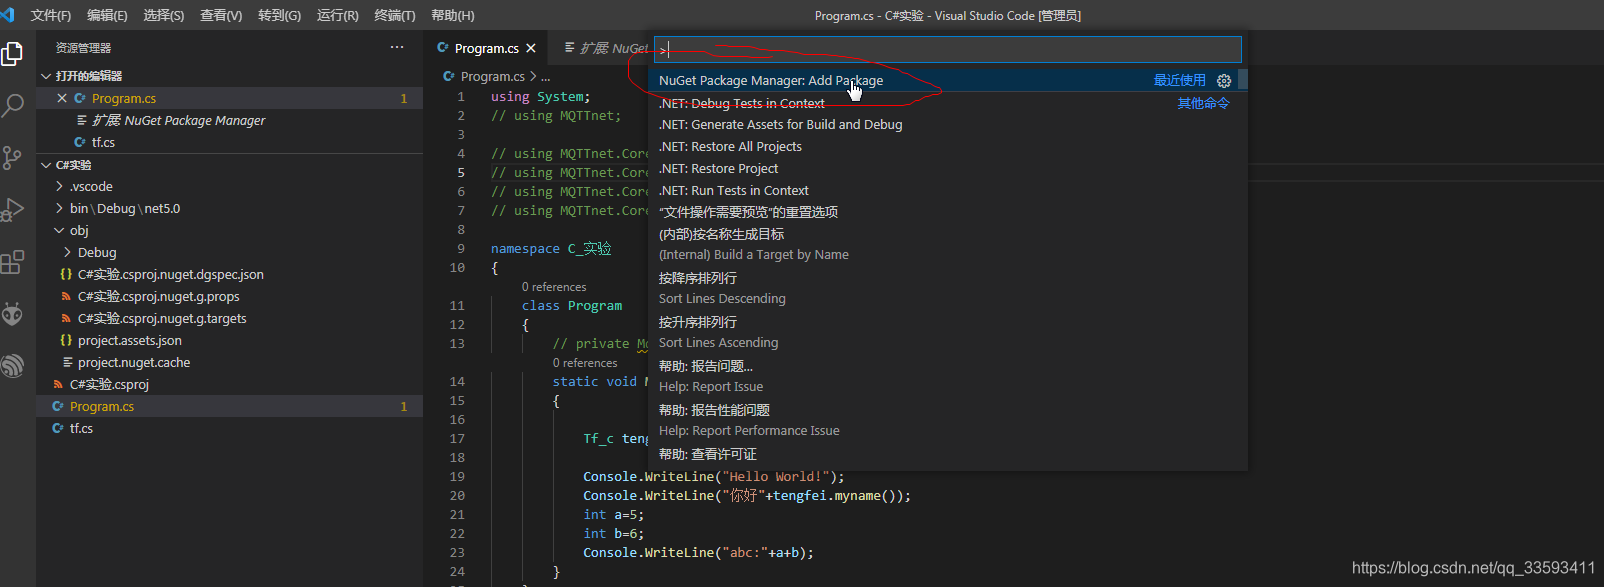Open 终端(T) menu
This screenshot has width=1604, height=587.
[395, 15]
